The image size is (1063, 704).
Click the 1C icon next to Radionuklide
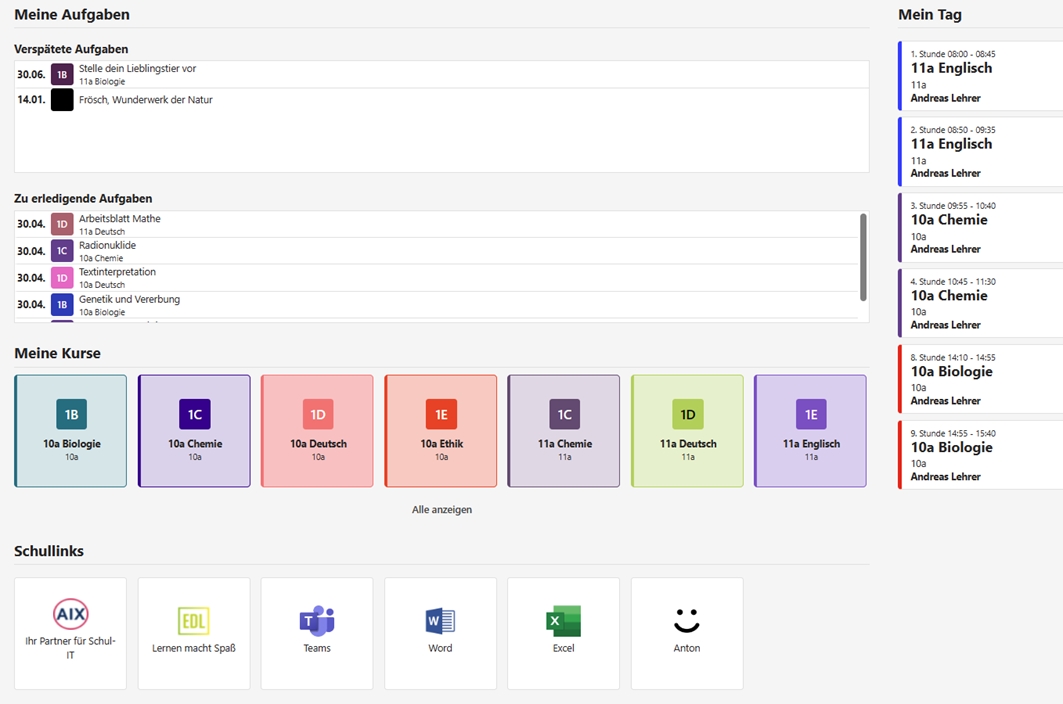click(62, 251)
